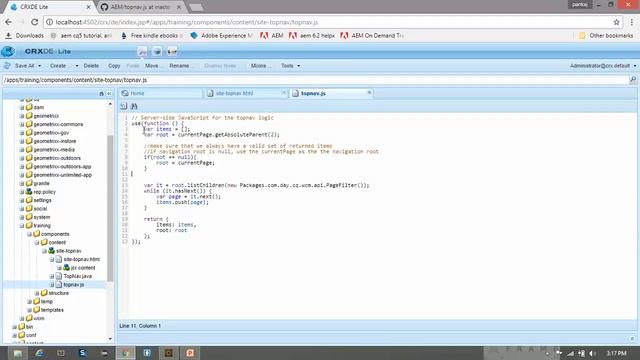640x360 pixels.
Task: Click the TopNav.java file icon in tree
Action: click(x=59, y=276)
